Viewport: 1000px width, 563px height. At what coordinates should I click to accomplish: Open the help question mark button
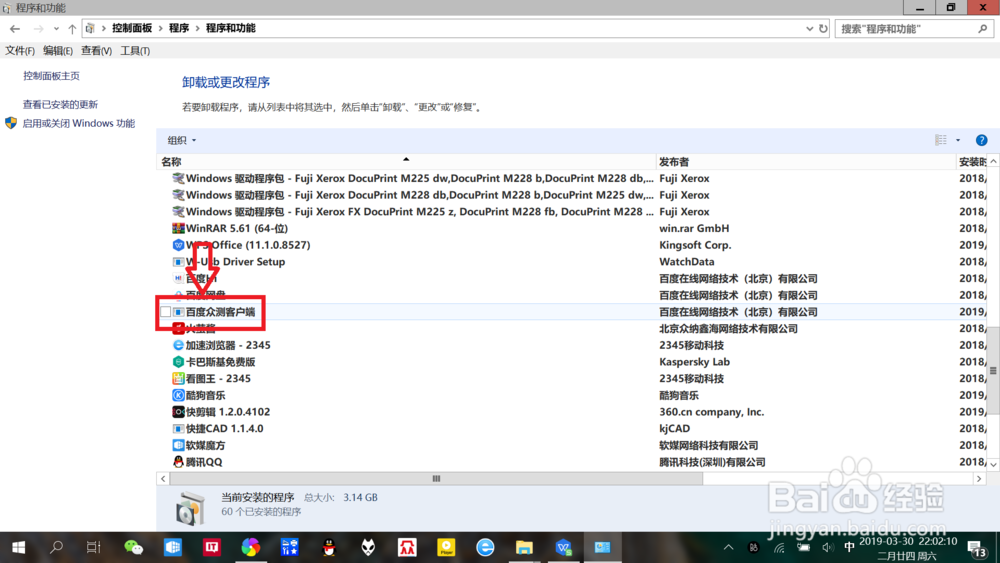(982, 140)
